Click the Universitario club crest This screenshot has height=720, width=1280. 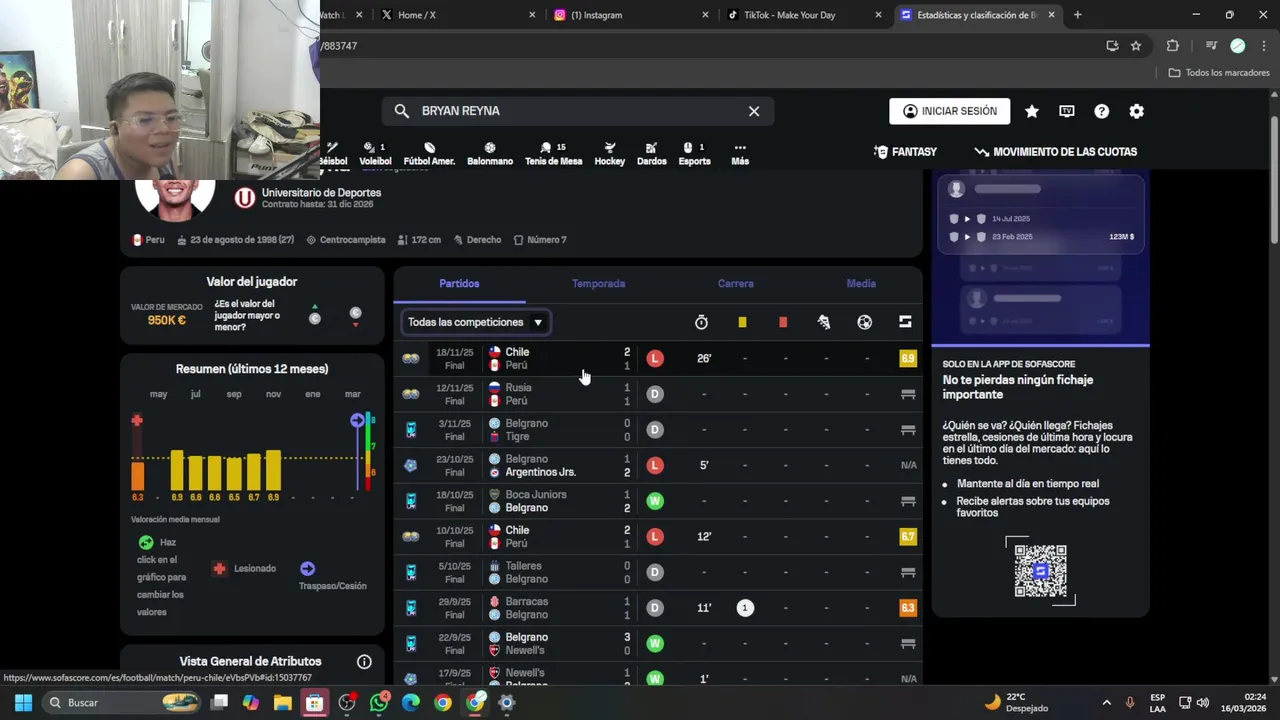point(244,198)
